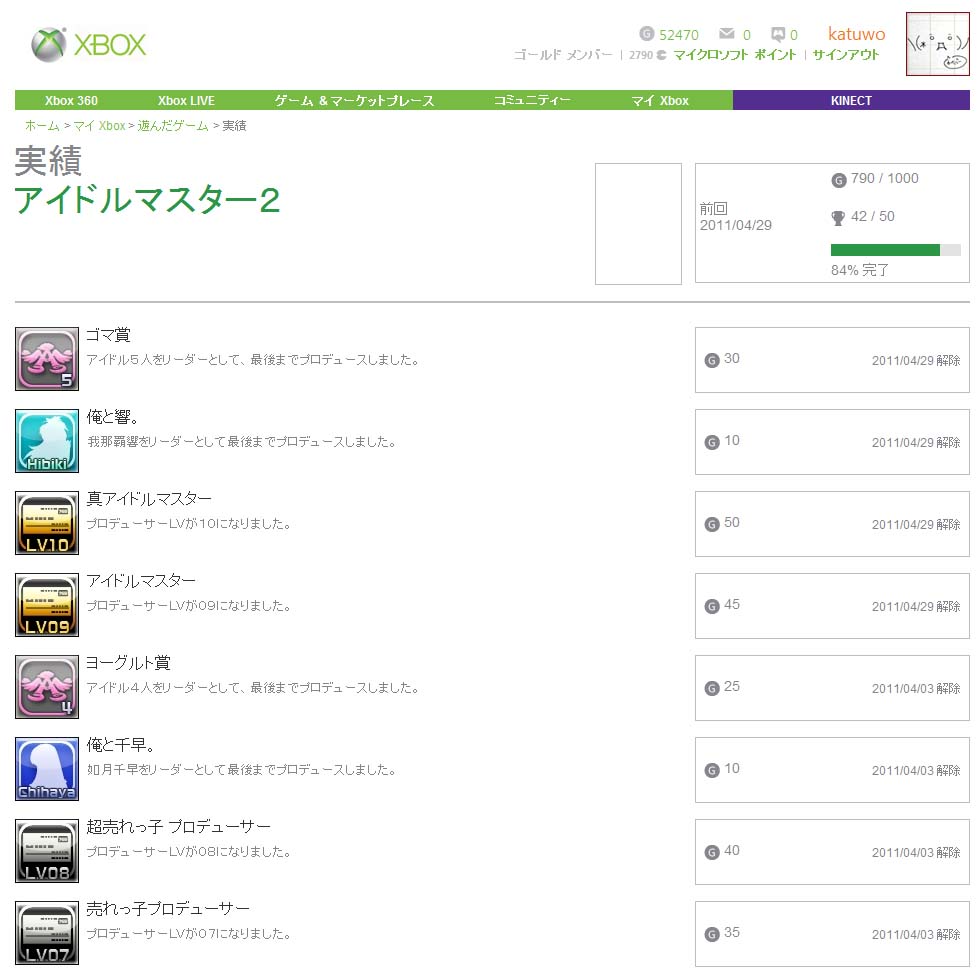
Task: Click the サインアウト link
Action: pyautogui.click(x=845, y=55)
